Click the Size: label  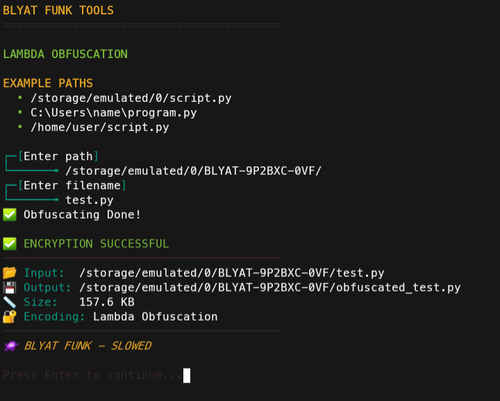(40, 302)
